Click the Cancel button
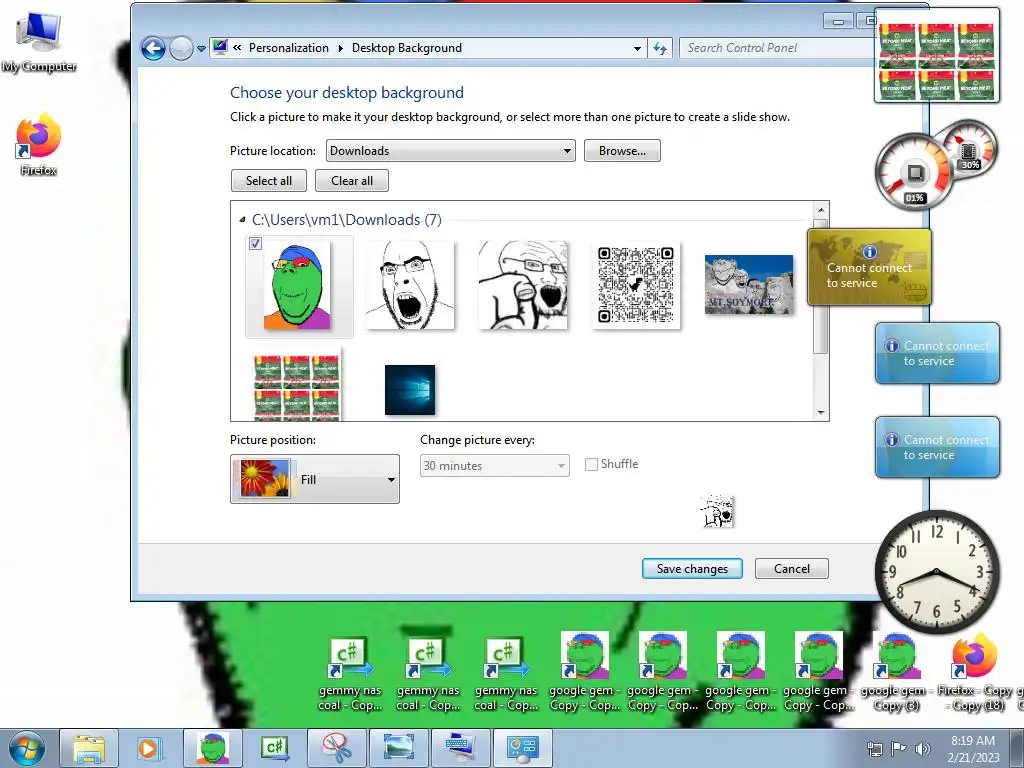This screenshot has height=768, width=1024. (x=792, y=569)
